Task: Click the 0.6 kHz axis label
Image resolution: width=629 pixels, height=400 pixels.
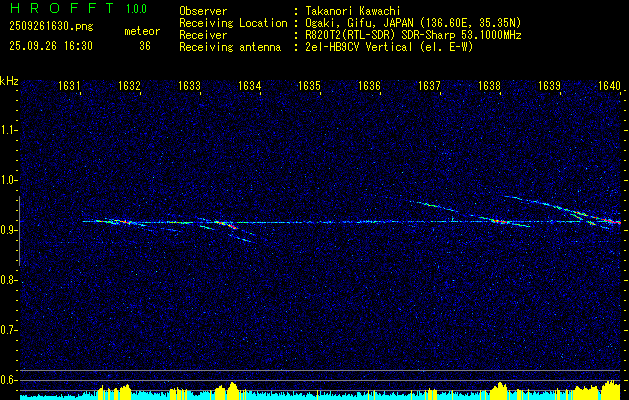Action: pos(8,380)
